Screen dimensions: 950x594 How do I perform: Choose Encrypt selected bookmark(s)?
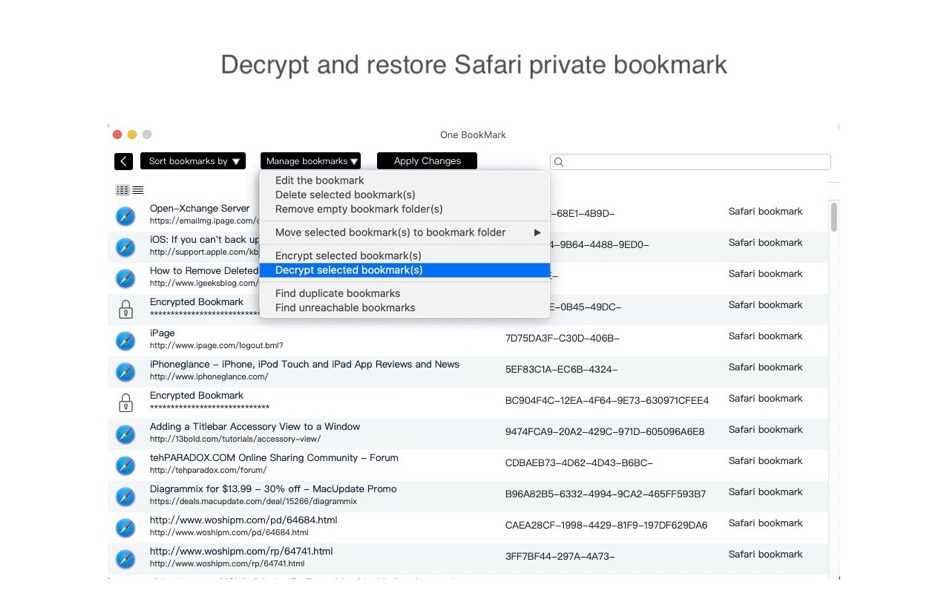[348, 256]
